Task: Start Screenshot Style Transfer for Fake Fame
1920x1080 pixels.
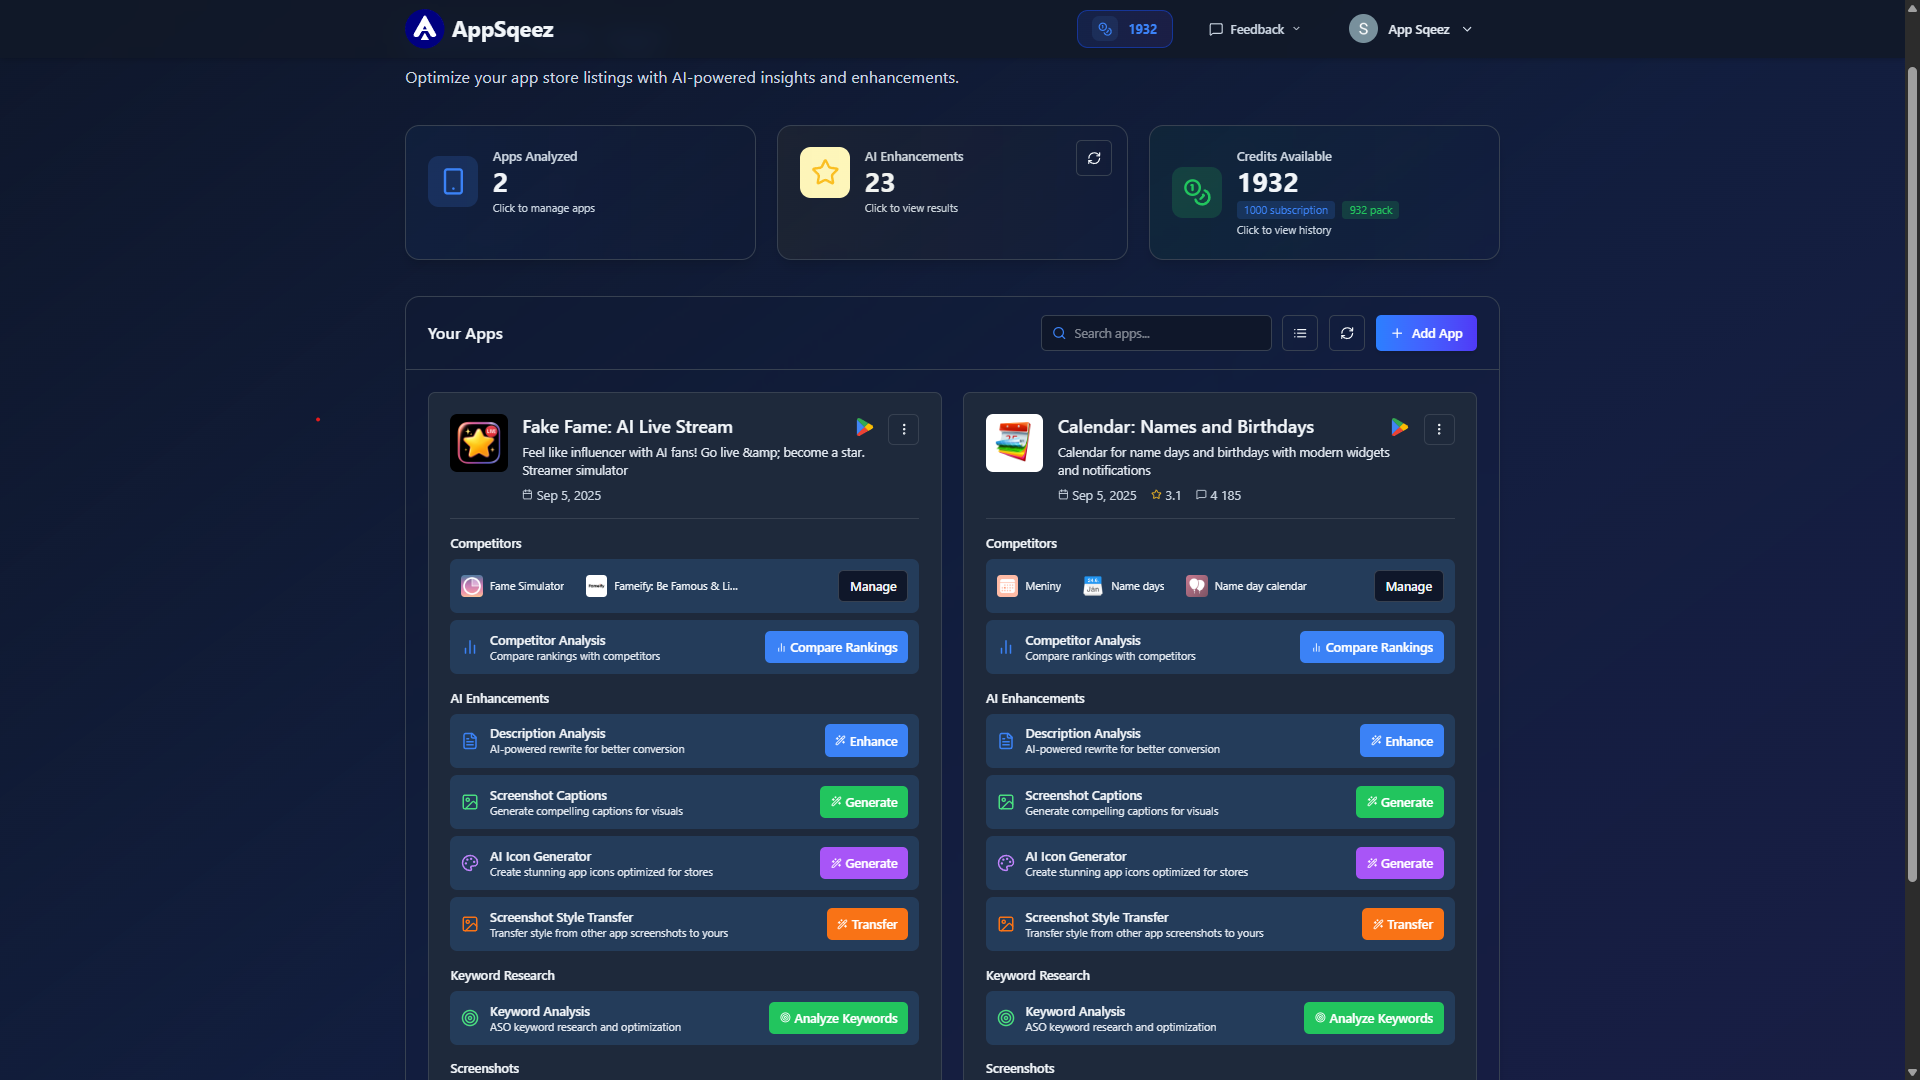Action: click(x=867, y=924)
